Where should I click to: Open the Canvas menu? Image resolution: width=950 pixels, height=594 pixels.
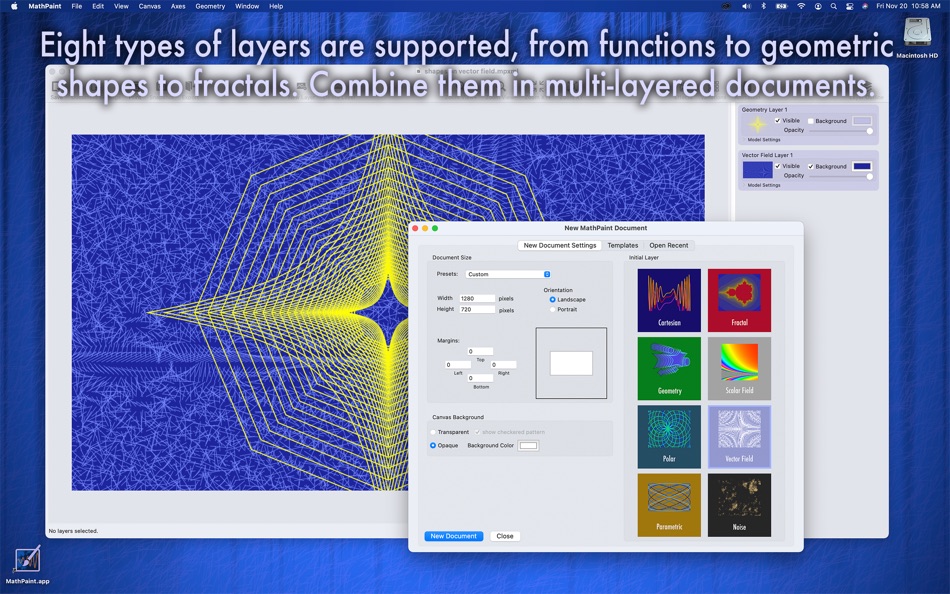tap(149, 6)
